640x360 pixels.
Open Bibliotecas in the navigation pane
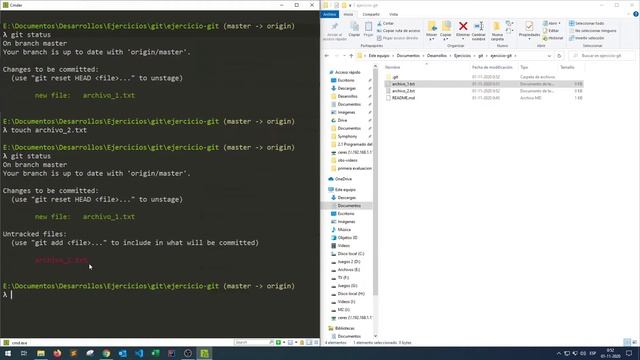344,328
